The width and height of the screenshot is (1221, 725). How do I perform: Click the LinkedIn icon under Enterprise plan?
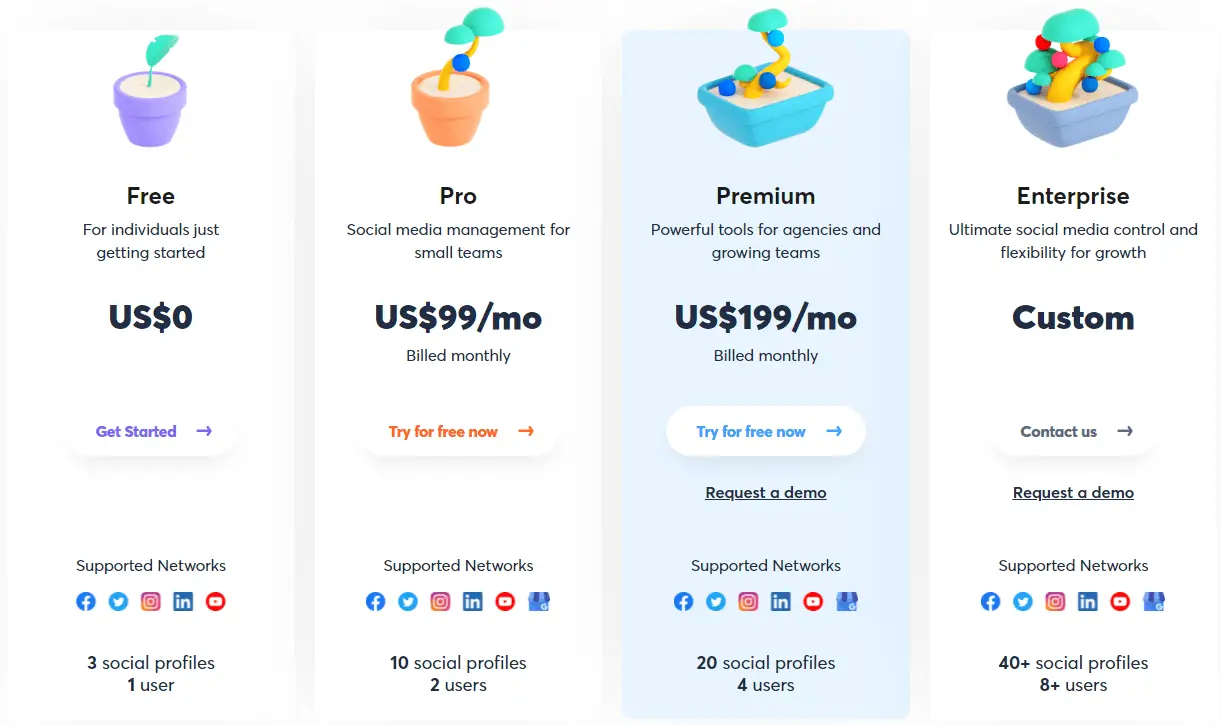pos(1088,602)
